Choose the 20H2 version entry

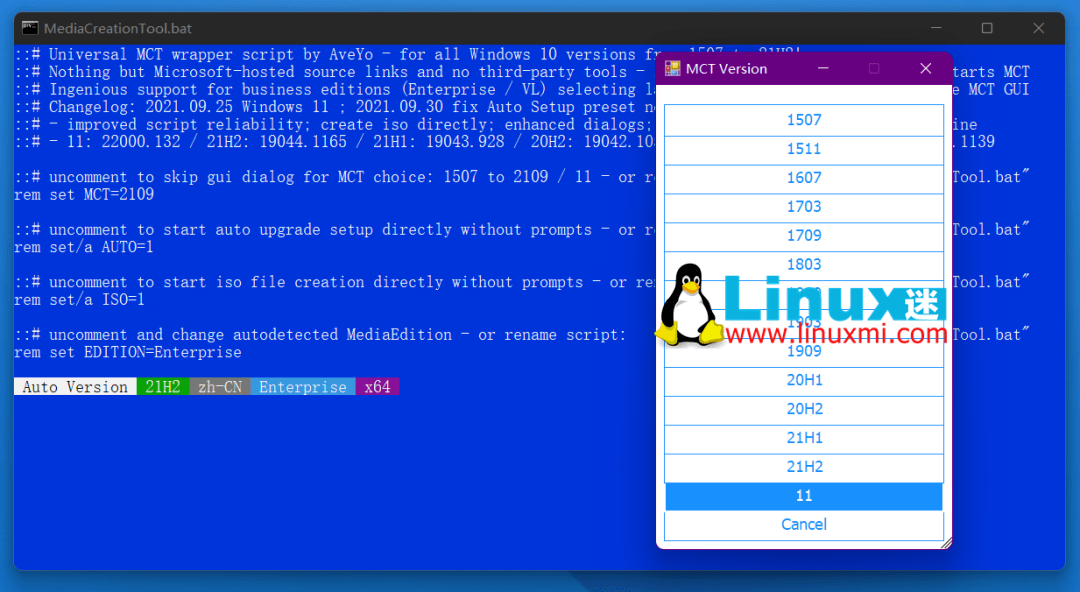[x=804, y=409]
